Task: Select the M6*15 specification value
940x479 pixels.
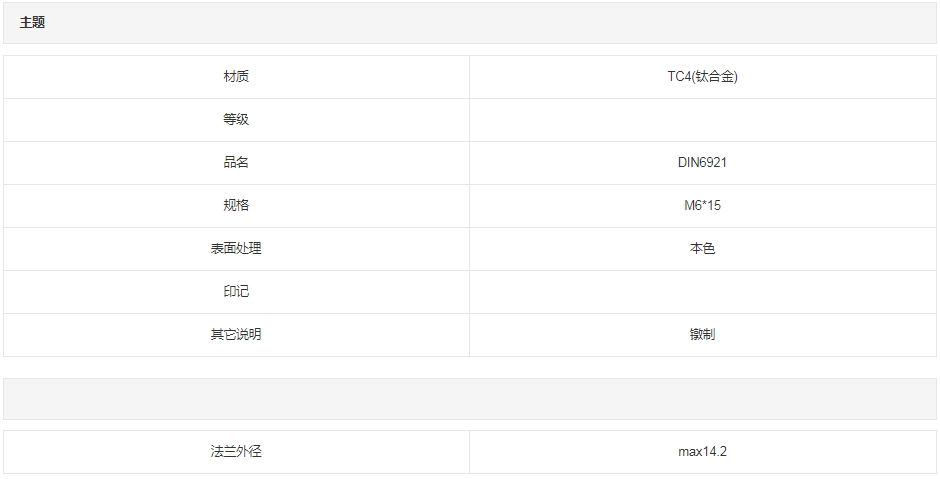Action: click(702, 206)
